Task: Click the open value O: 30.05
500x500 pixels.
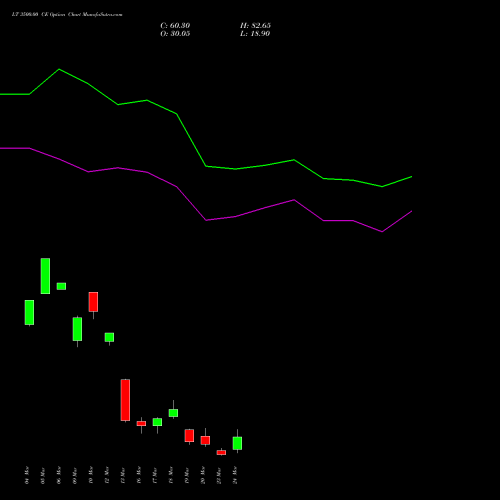Action: (x=175, y=34)
